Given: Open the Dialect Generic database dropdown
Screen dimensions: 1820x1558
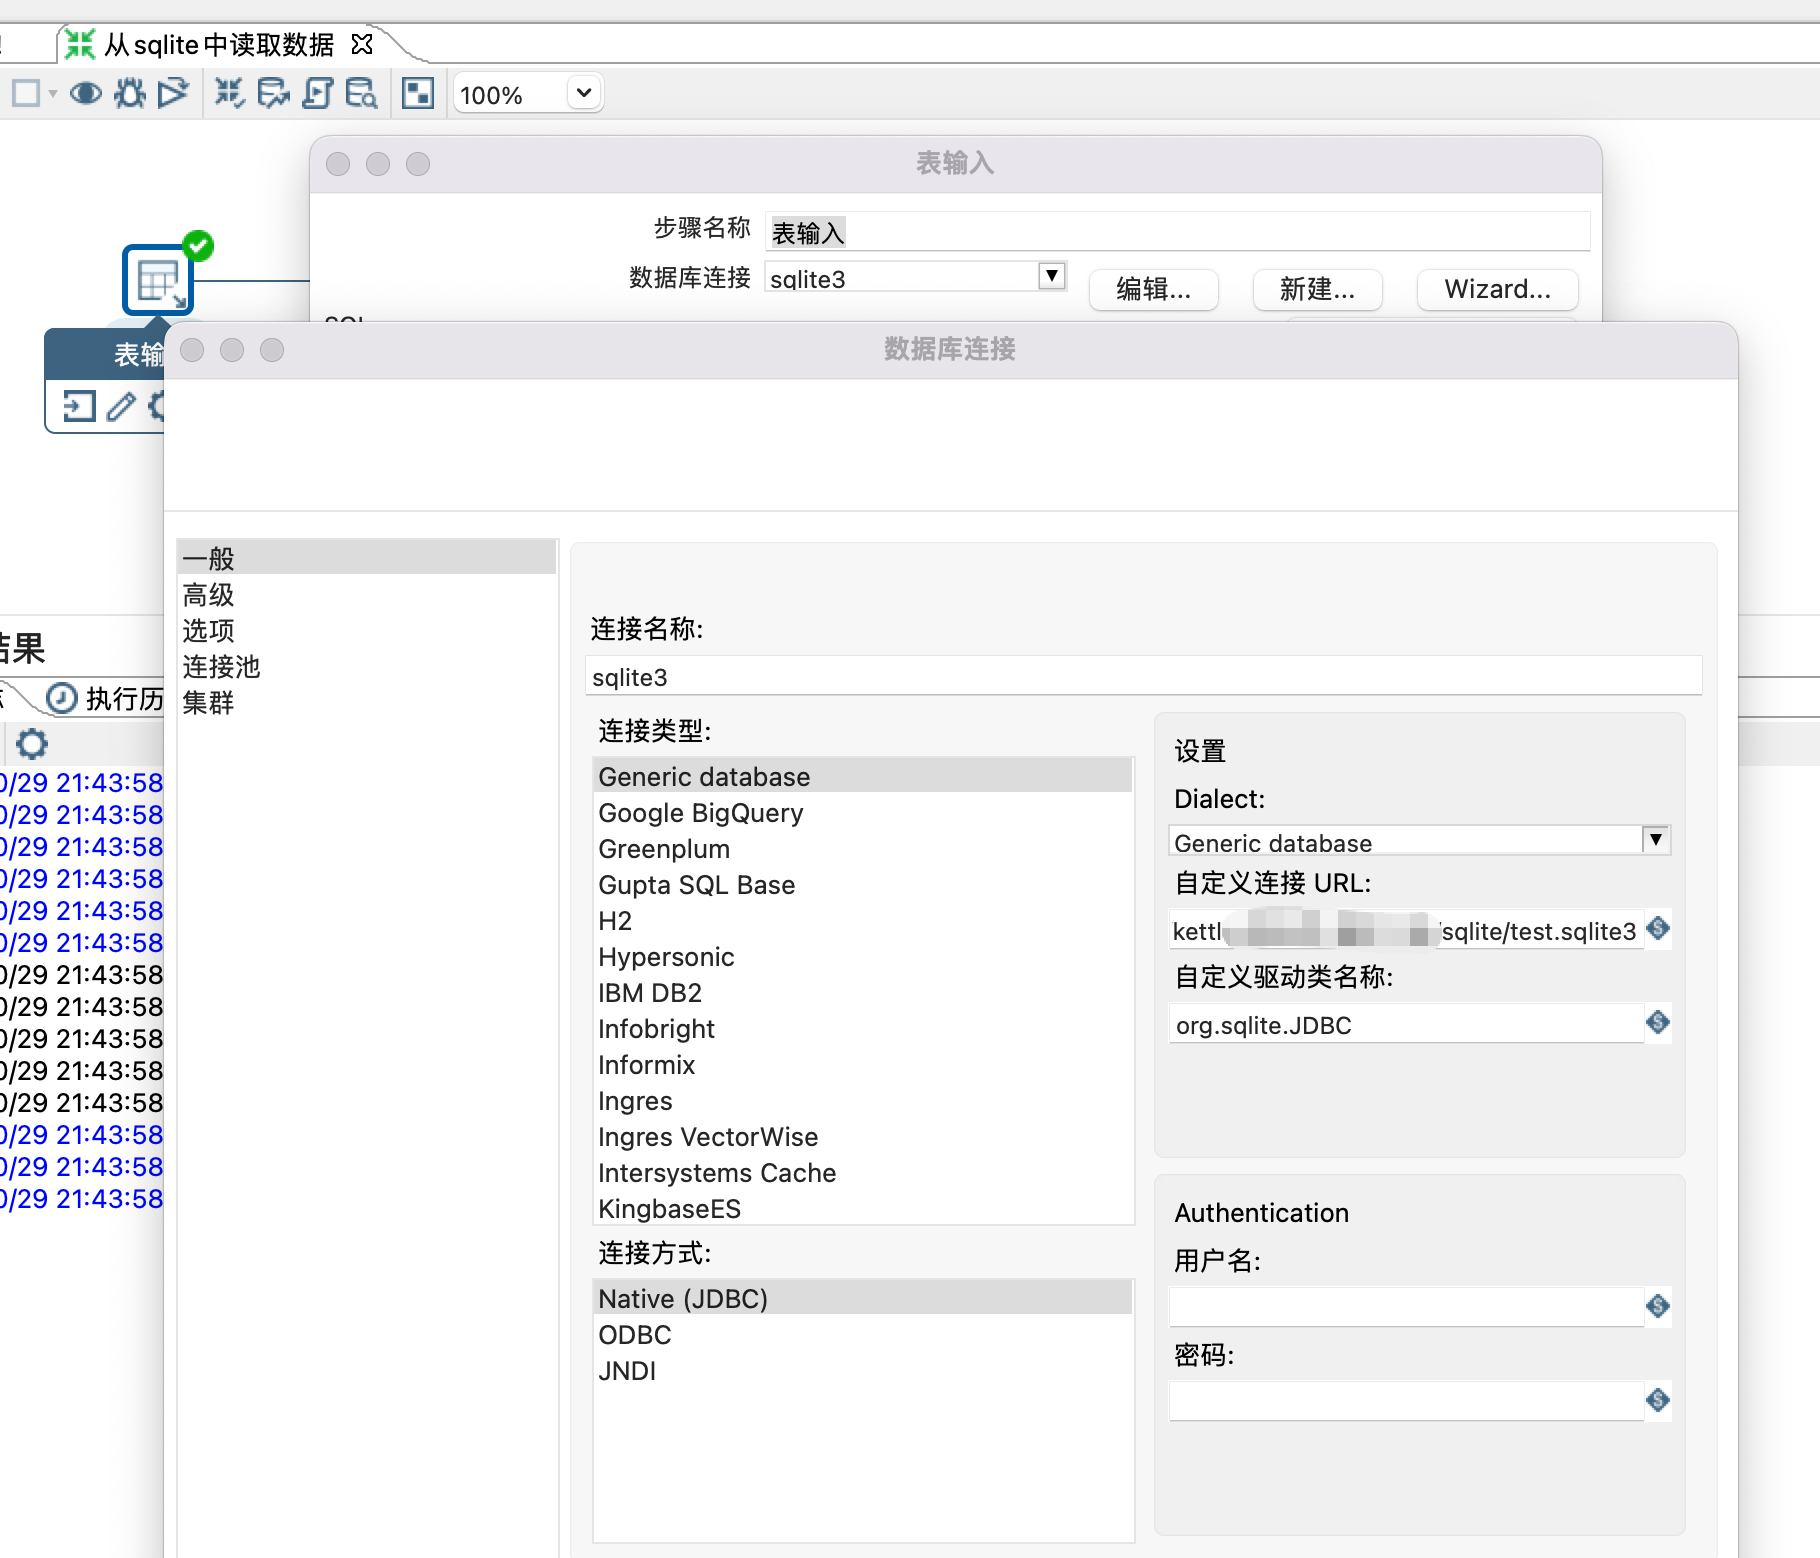Looking at the screenshot, I should click(1656, 840).
